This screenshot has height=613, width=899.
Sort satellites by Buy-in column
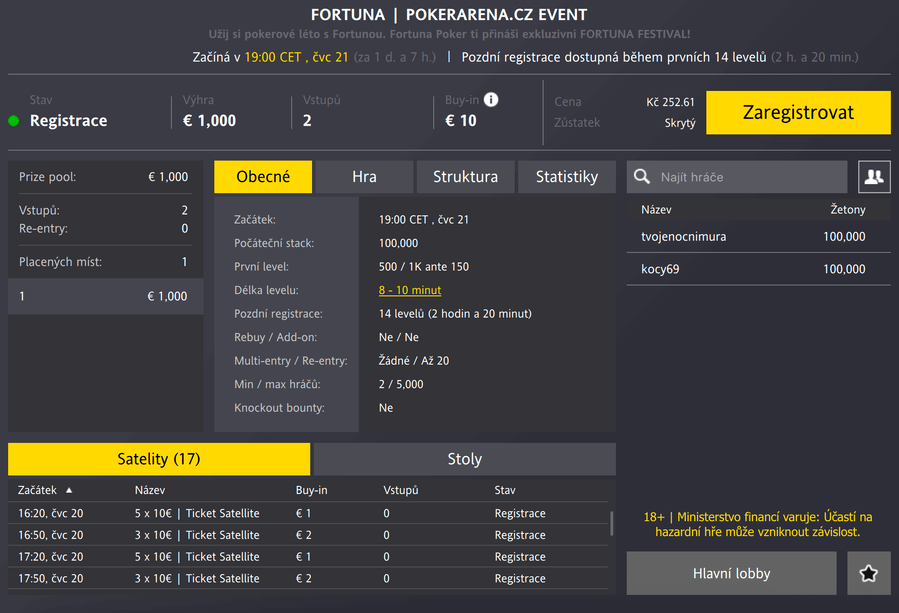click(x=311, y=490)
